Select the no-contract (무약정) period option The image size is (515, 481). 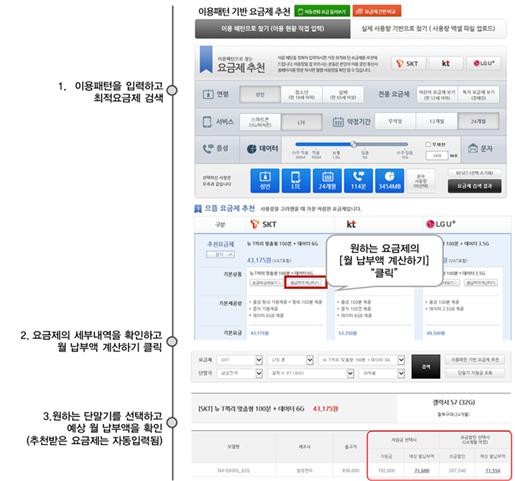395,121
